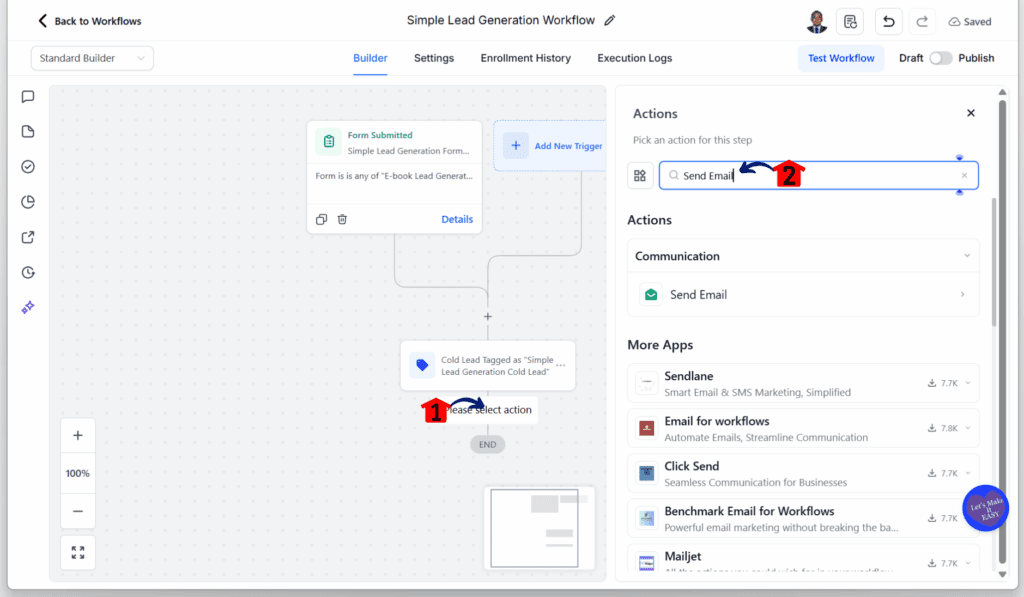
Task: Open the Standard Builder dropdown
Action: coord(91,58)
